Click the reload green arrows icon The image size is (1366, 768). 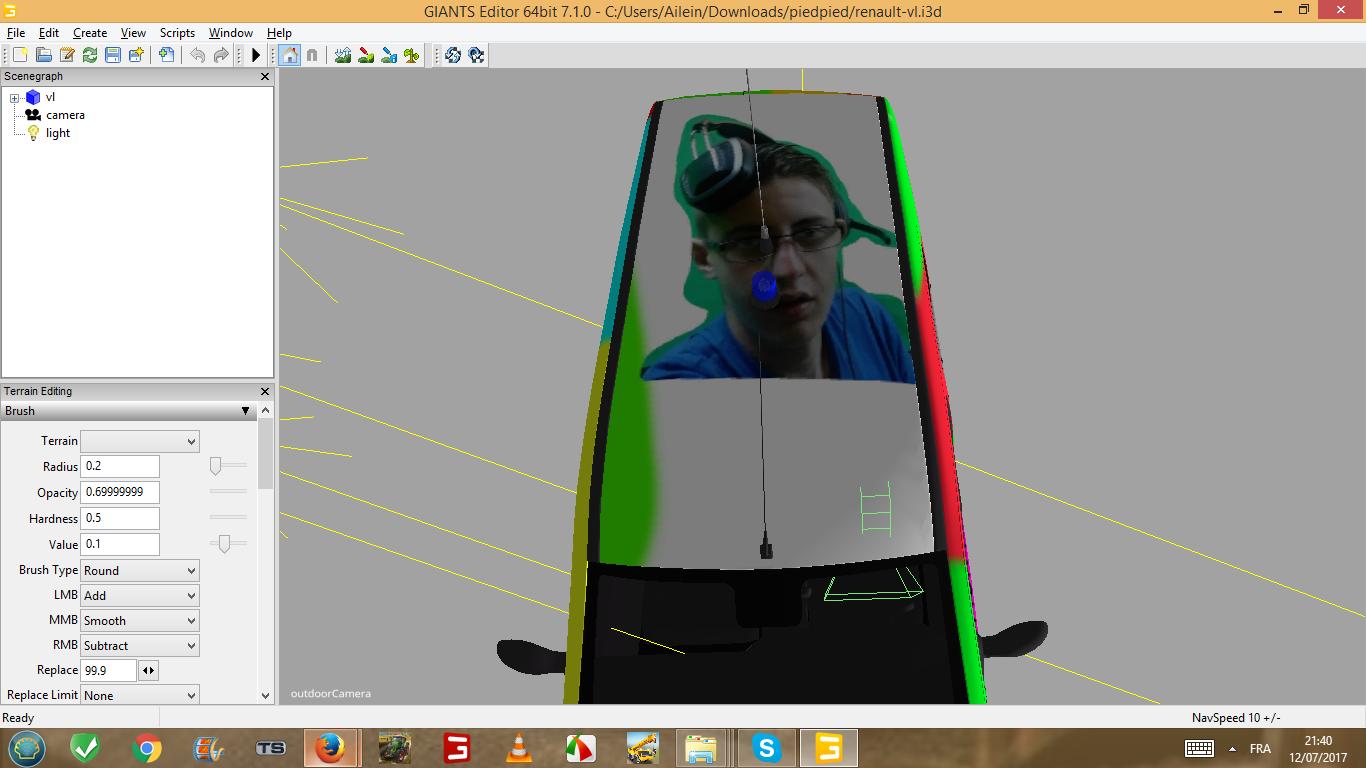pyautogui.click(x=90, y=55)
